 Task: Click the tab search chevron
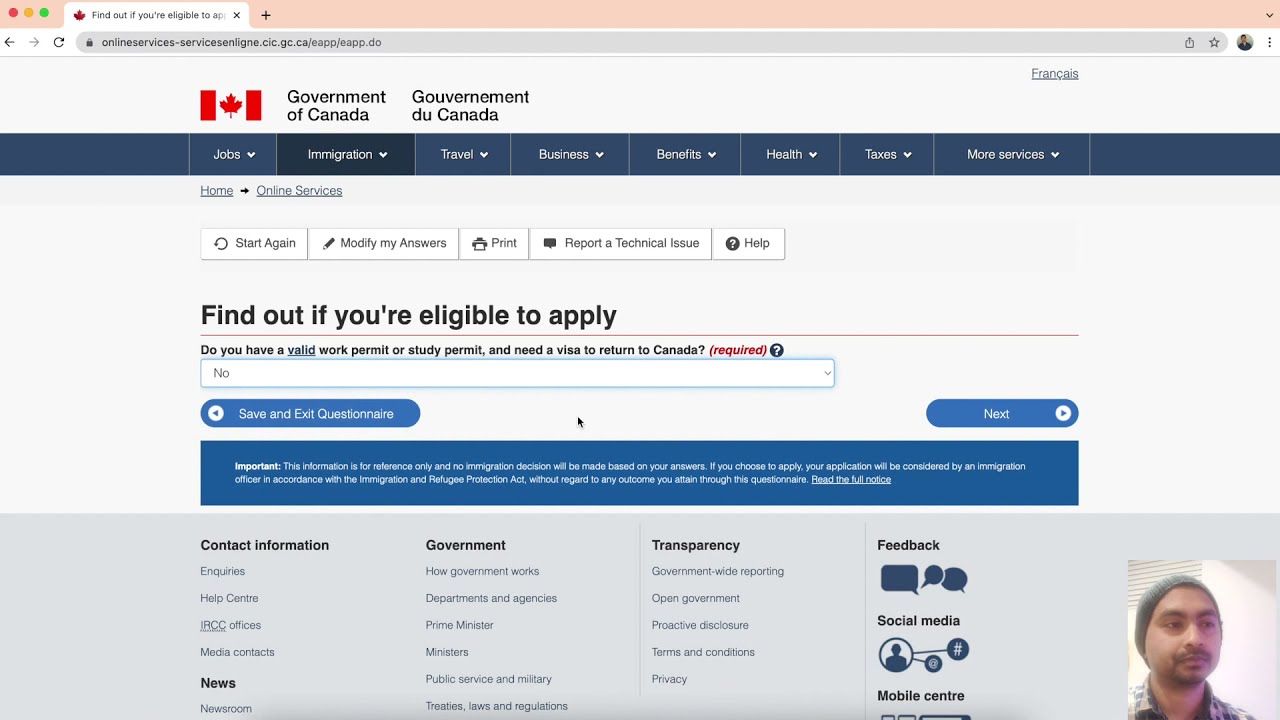pos(1269,15)
